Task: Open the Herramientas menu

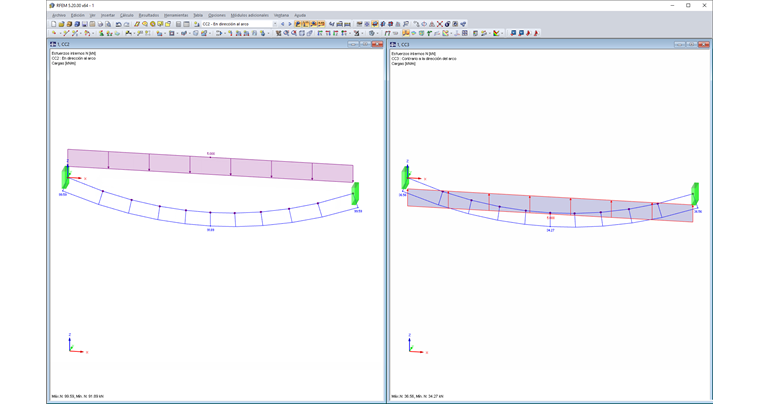Action: point(176,15)
